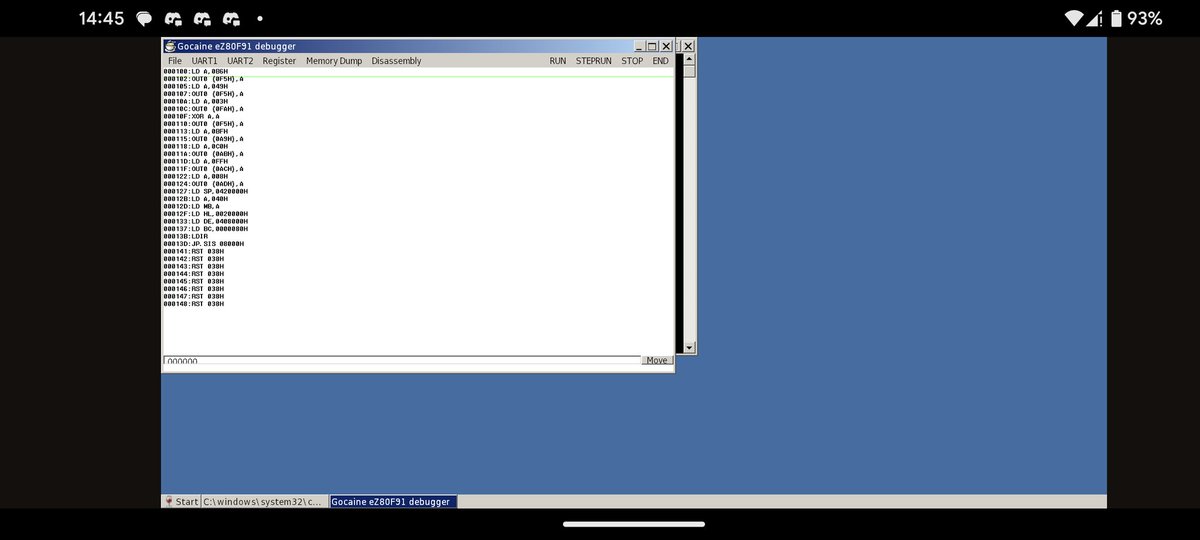Minimize the Gocaine debugger window
This screenshot has height=540, width=1200.
[x=640, y=46]
